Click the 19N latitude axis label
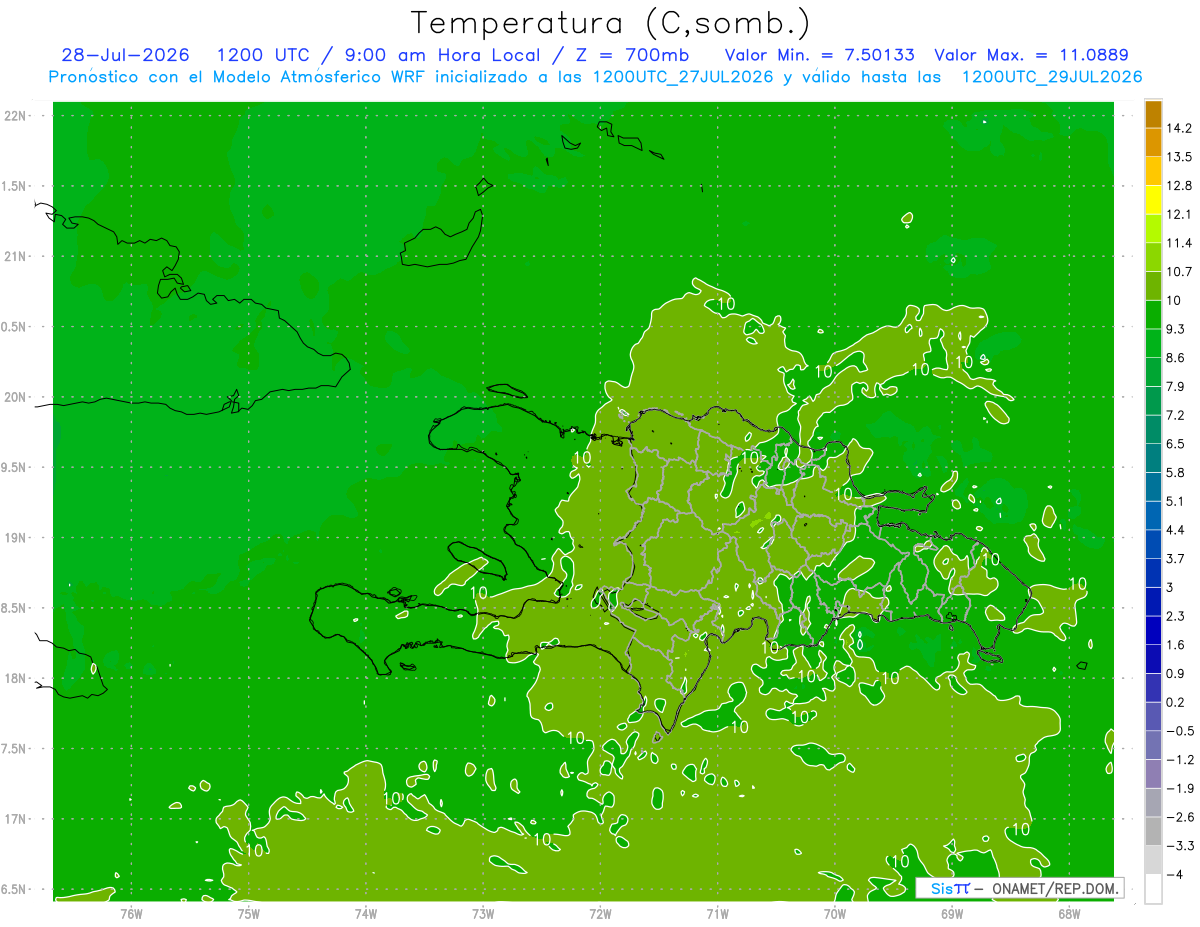This screenshot has height=927, width=1200. click(x=17, y=537)
